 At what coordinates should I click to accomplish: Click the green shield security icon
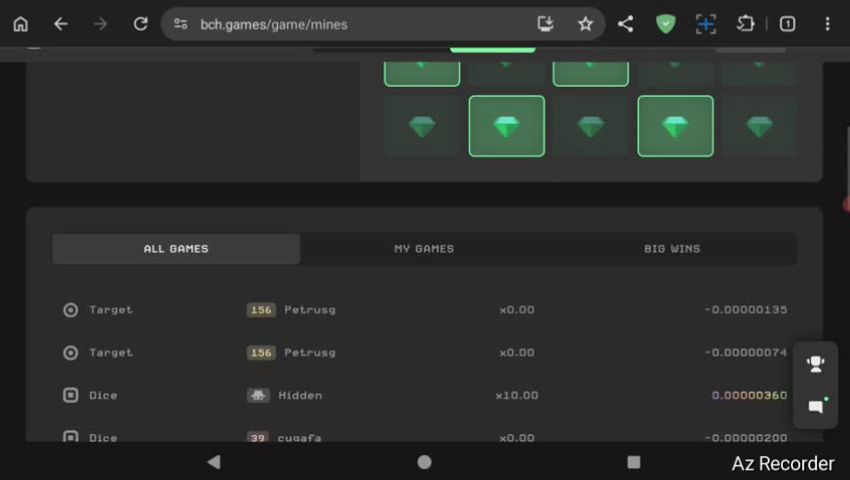[x=665, y=24]
